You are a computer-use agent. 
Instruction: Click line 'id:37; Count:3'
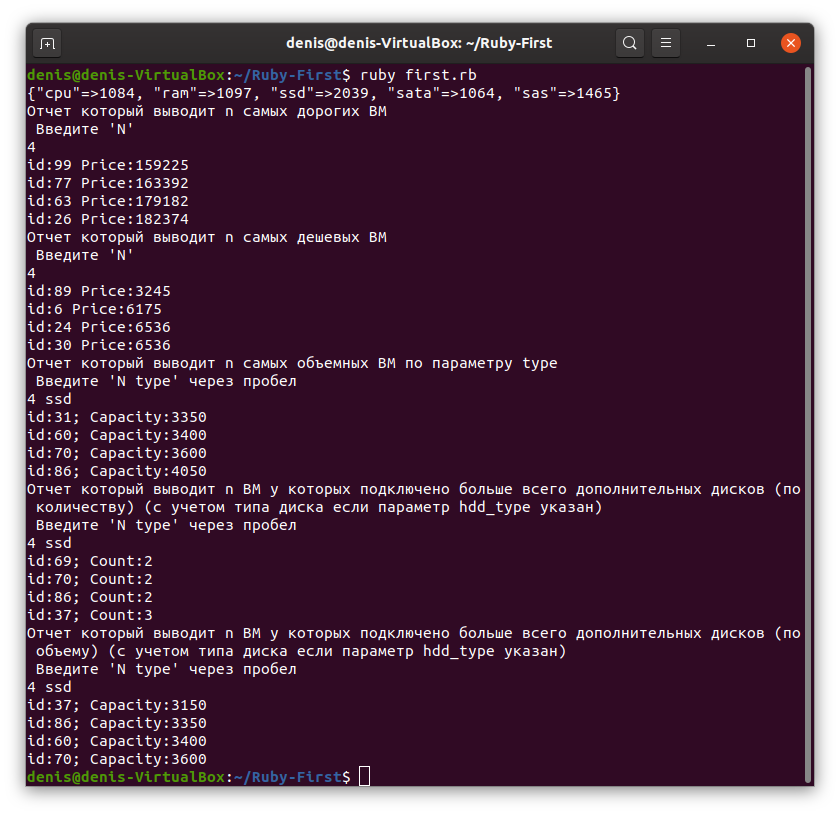[89, 615]
